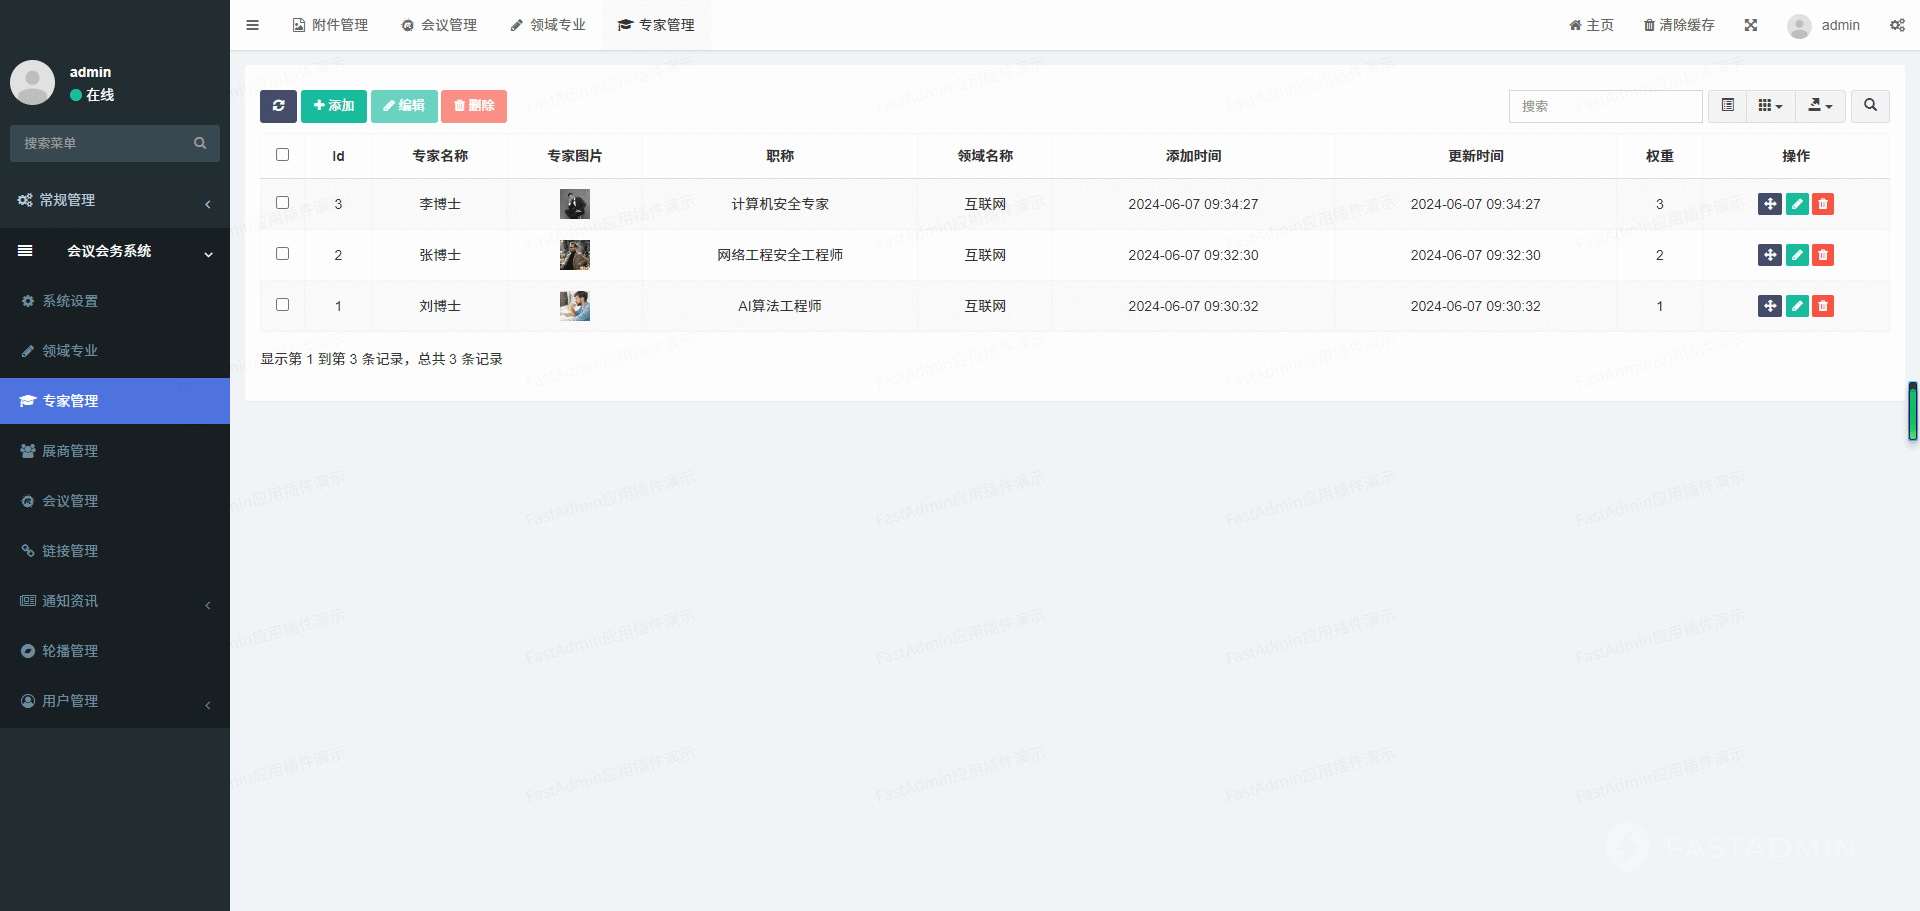Screen dimensions: 1920x911
Task: Check the checkbox for row Id 1
Action: pyautogui.click(x=282, y=305)
